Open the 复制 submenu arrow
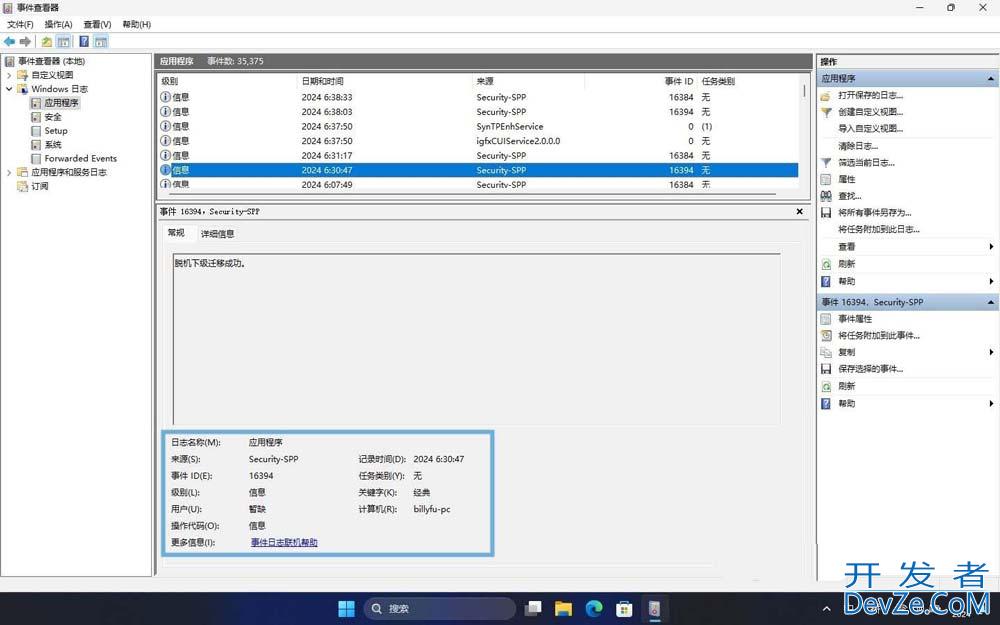The height and width of the screenshot is (625, 1000). pyautogui.click(x=991, y=352)
